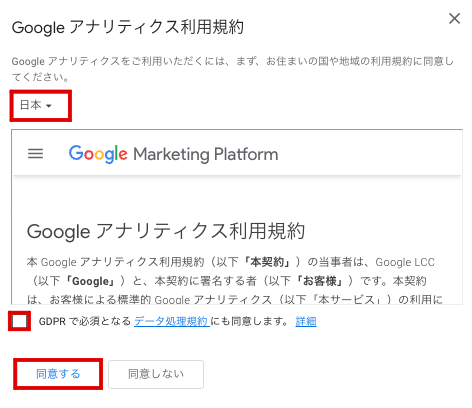472x408 pixels.
Task: Click the bold 「Google」 term
Action: 90,281
